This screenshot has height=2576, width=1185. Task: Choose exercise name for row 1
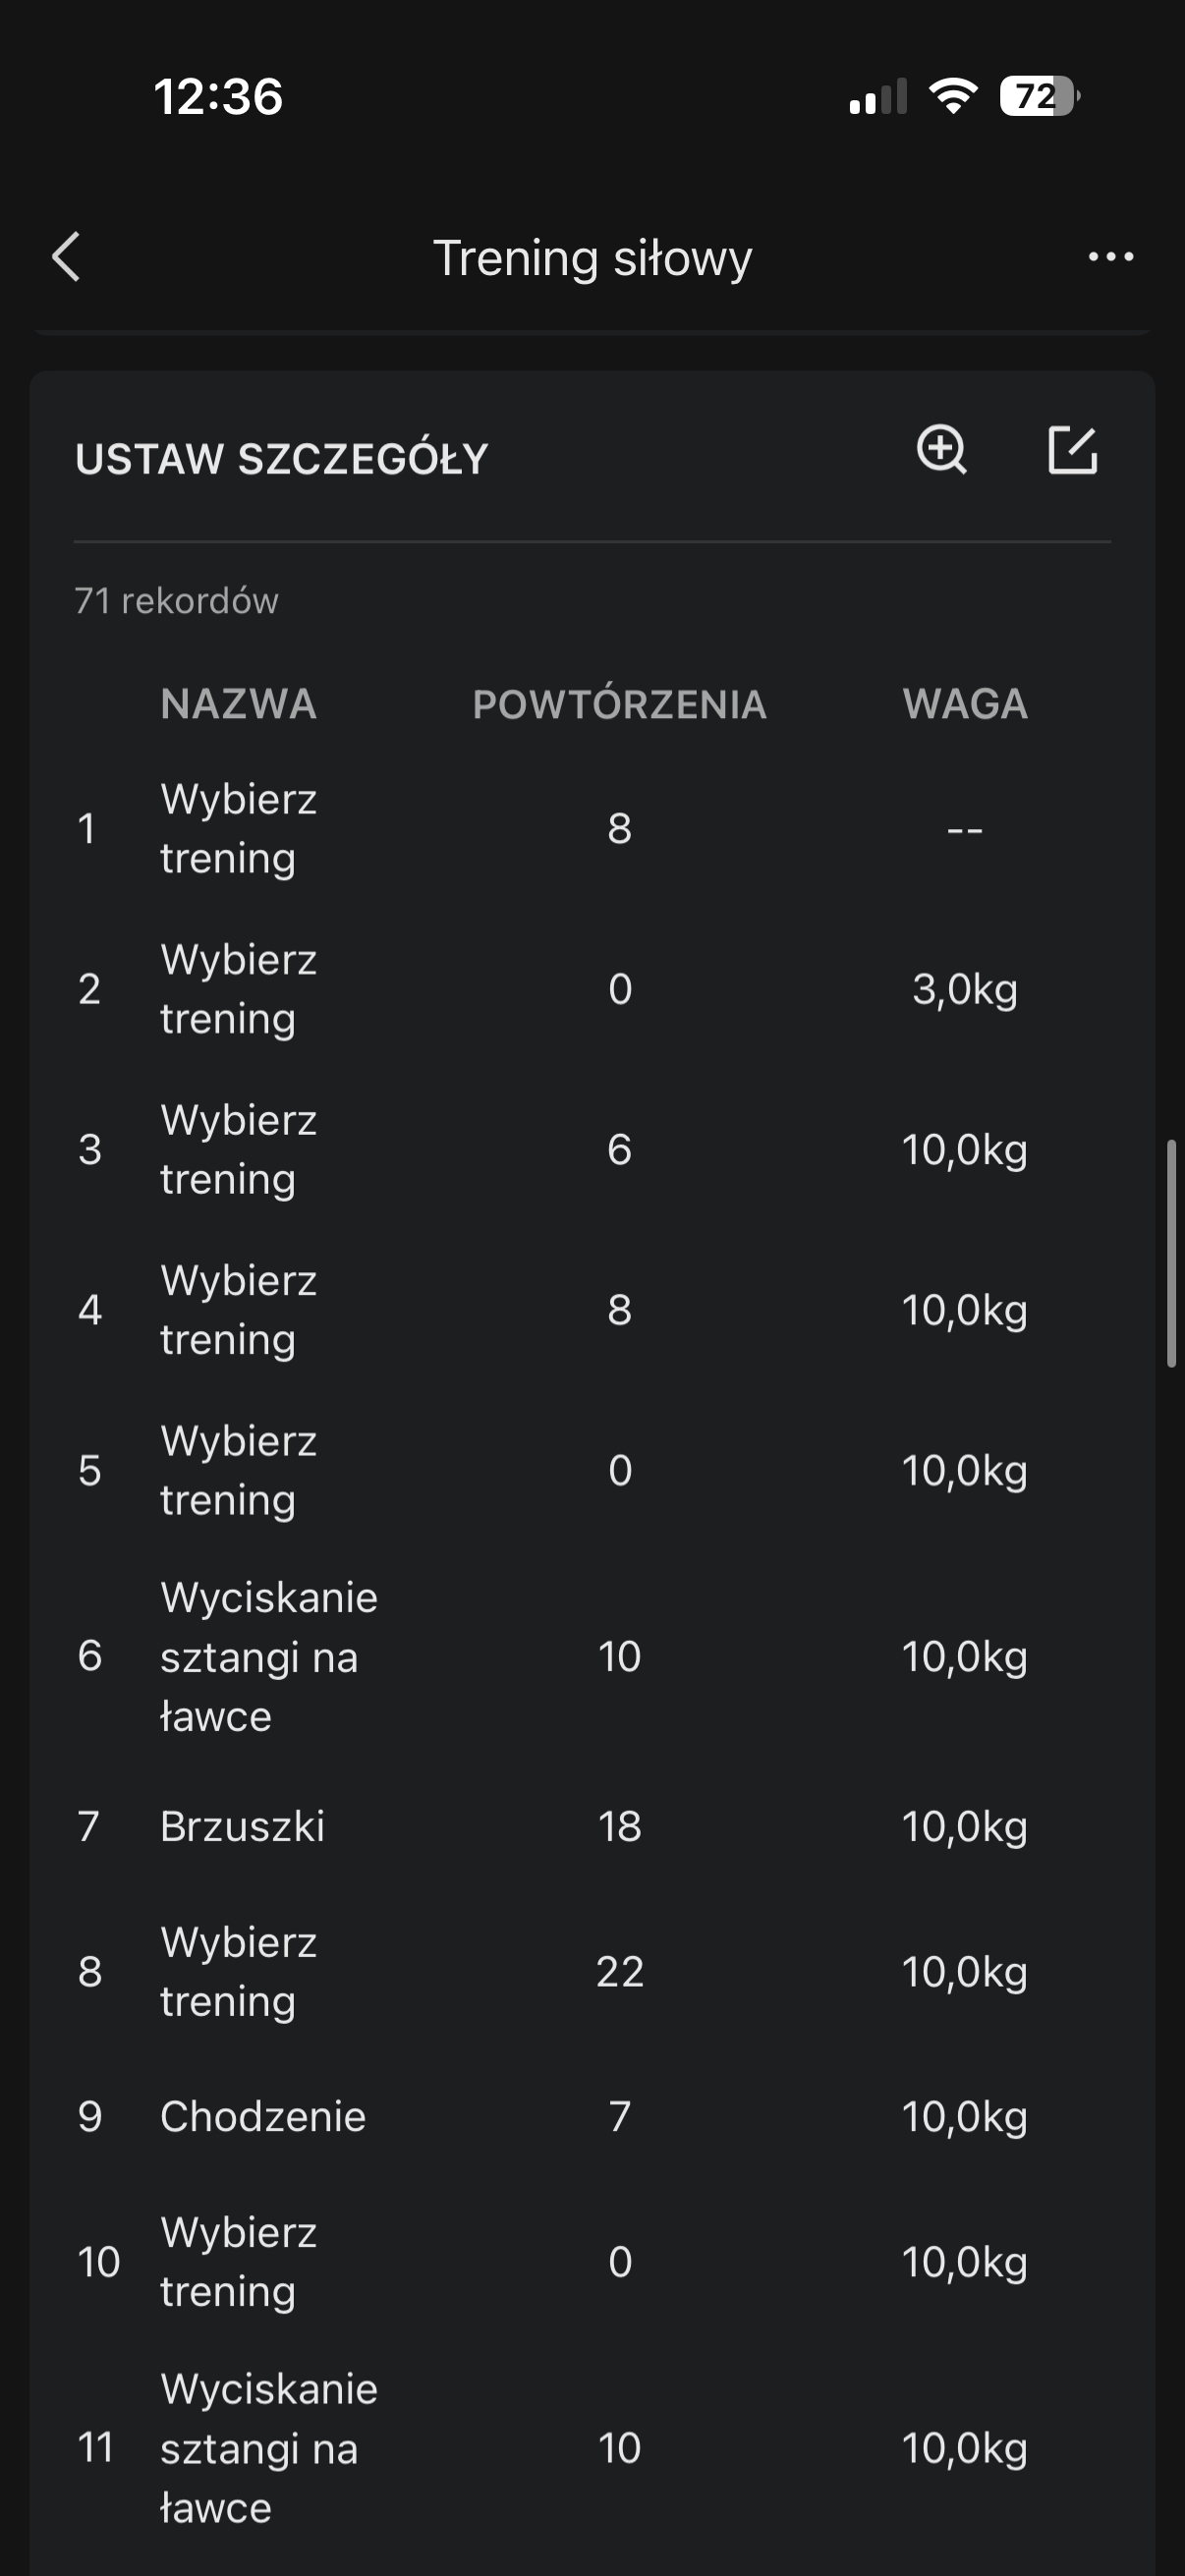click(x=238, y=828)
